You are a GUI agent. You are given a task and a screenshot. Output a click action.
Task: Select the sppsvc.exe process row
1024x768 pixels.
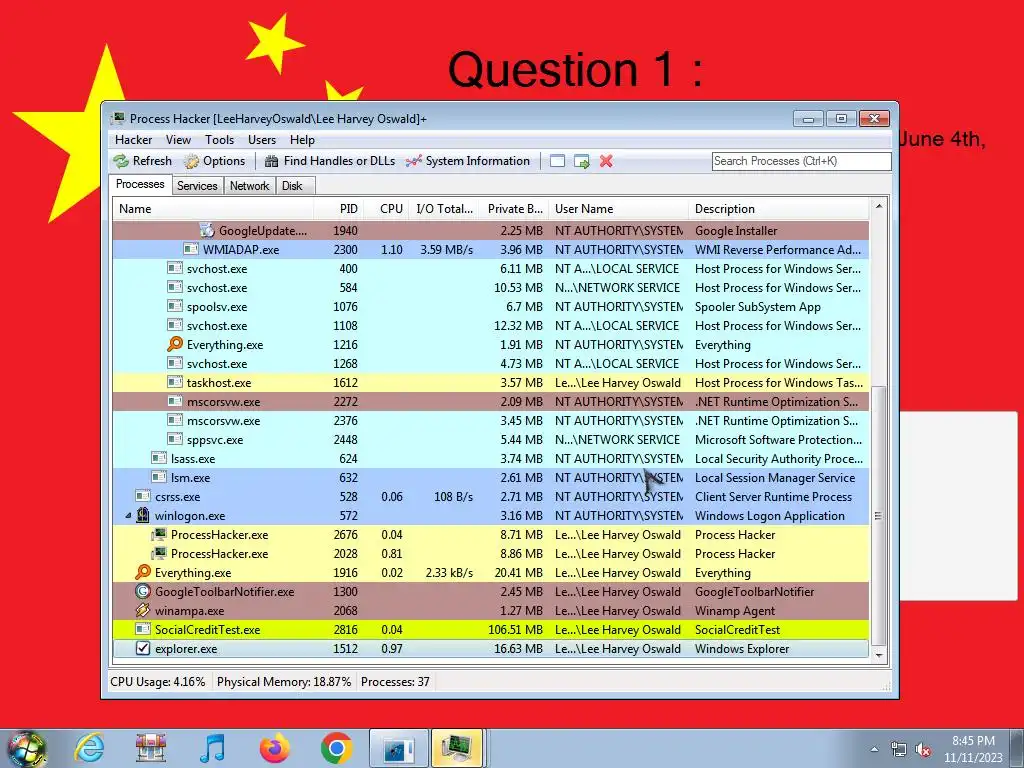pyautogui.click(x=490, y=440)
